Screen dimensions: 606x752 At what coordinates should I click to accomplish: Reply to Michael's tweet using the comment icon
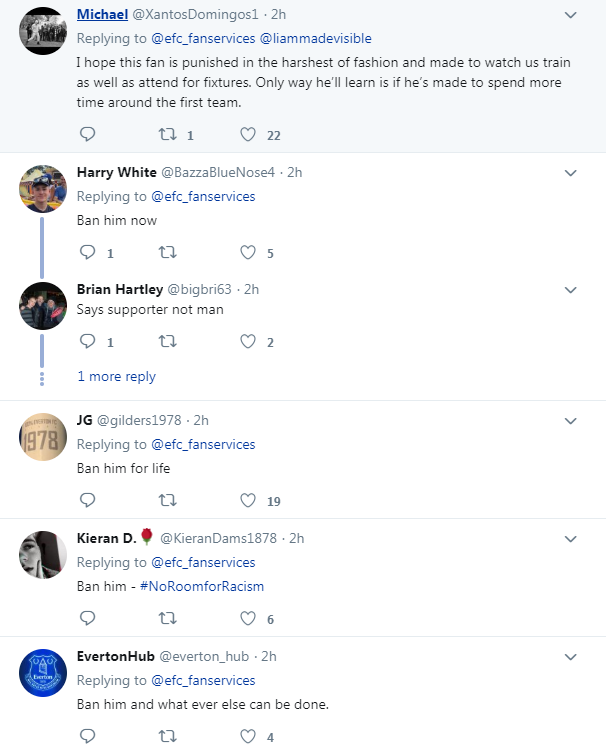pos(87,134)
